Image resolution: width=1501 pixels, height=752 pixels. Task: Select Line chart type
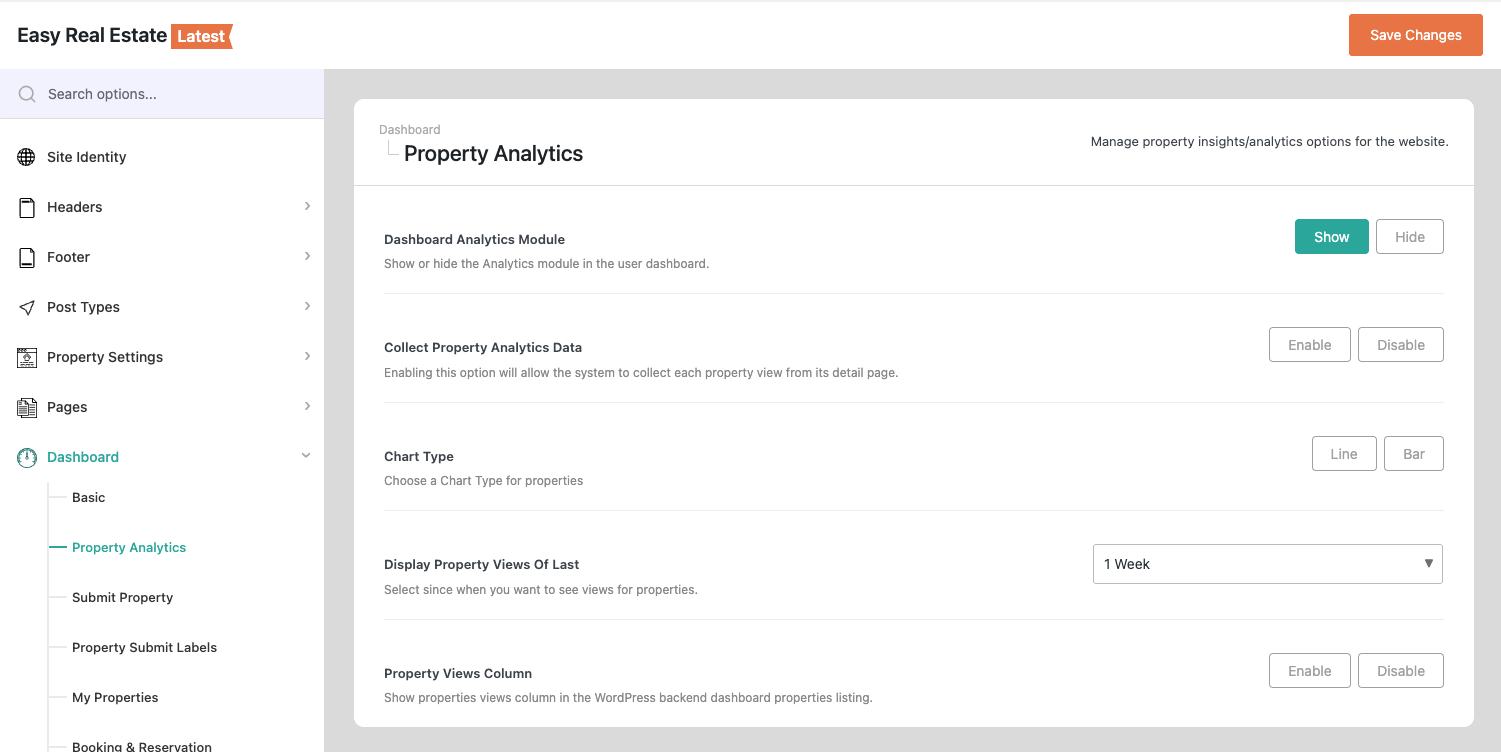coord(1343,454)
